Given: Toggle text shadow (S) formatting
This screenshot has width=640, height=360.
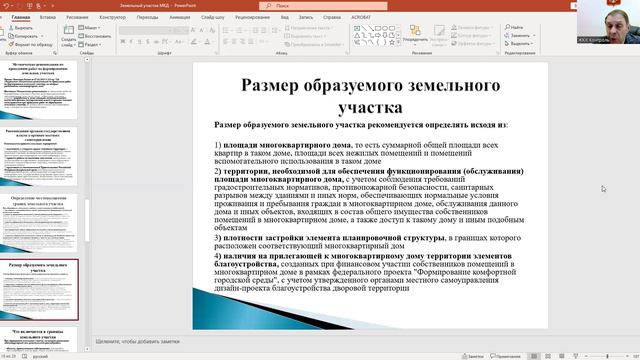Looking at the screenshot, I should coord(148,42).
